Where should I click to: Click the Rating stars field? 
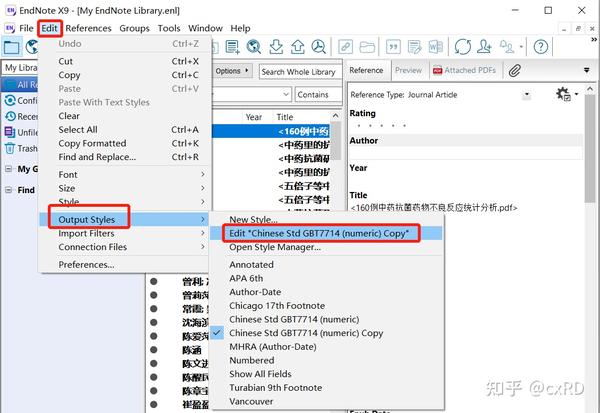click(x=381, y=125)
